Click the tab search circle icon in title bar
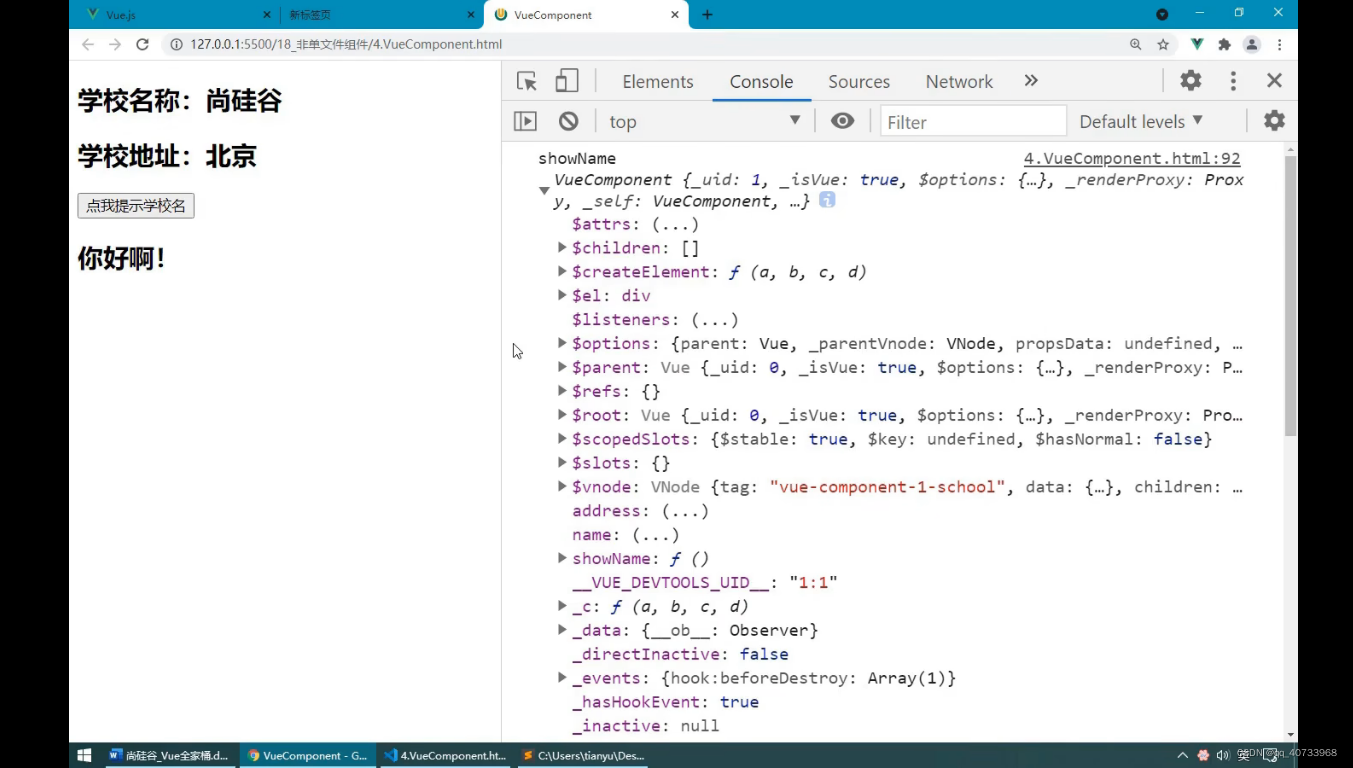1353x768 pixels. coord(1162,14)
